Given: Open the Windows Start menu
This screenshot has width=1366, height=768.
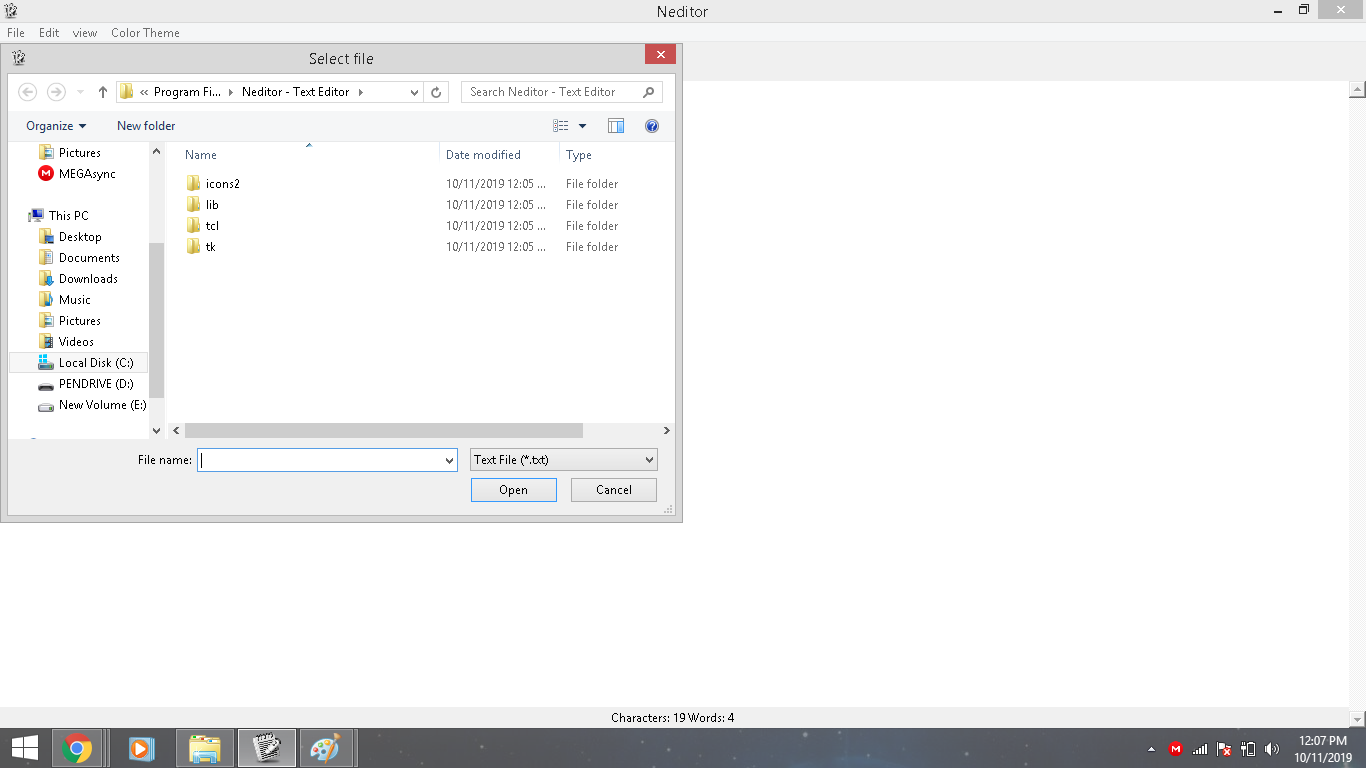Looking at the screenshot, I should coord(25,748).
